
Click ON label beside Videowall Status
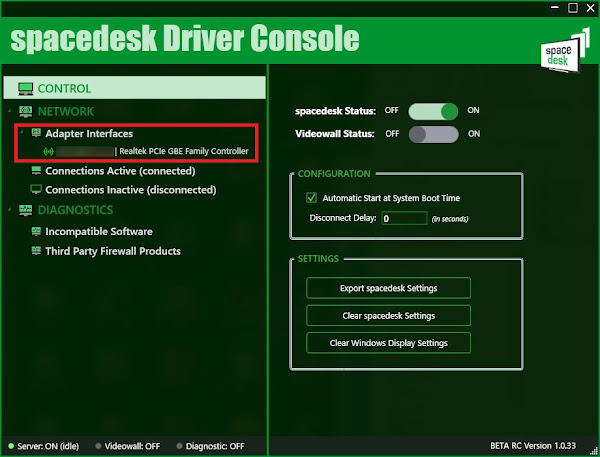coord(474,134)
